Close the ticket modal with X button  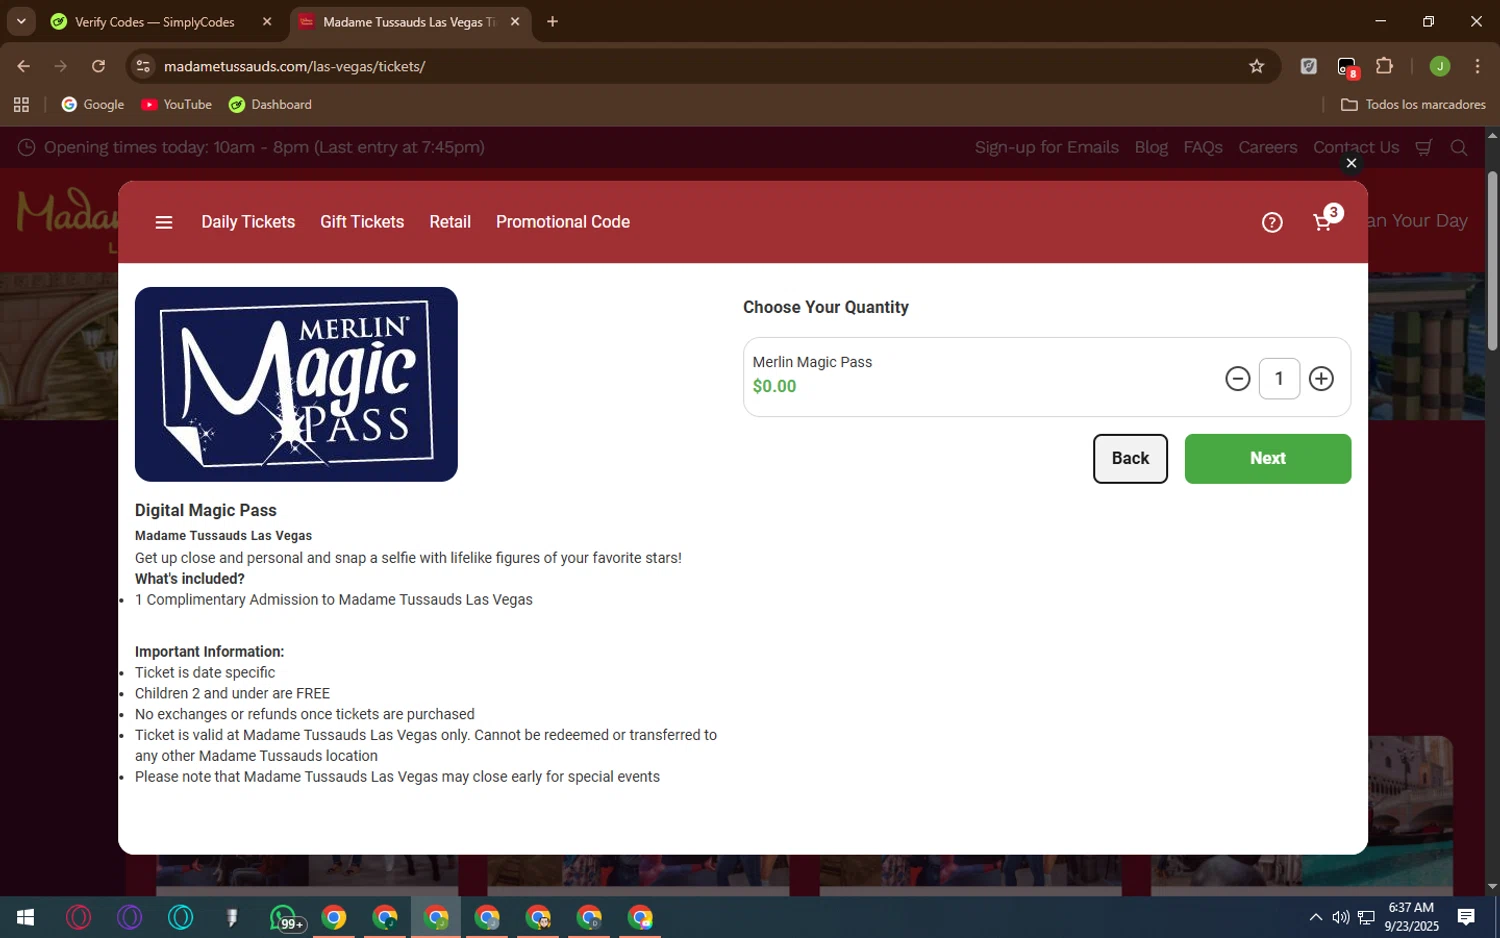[x=1351, y=163]
